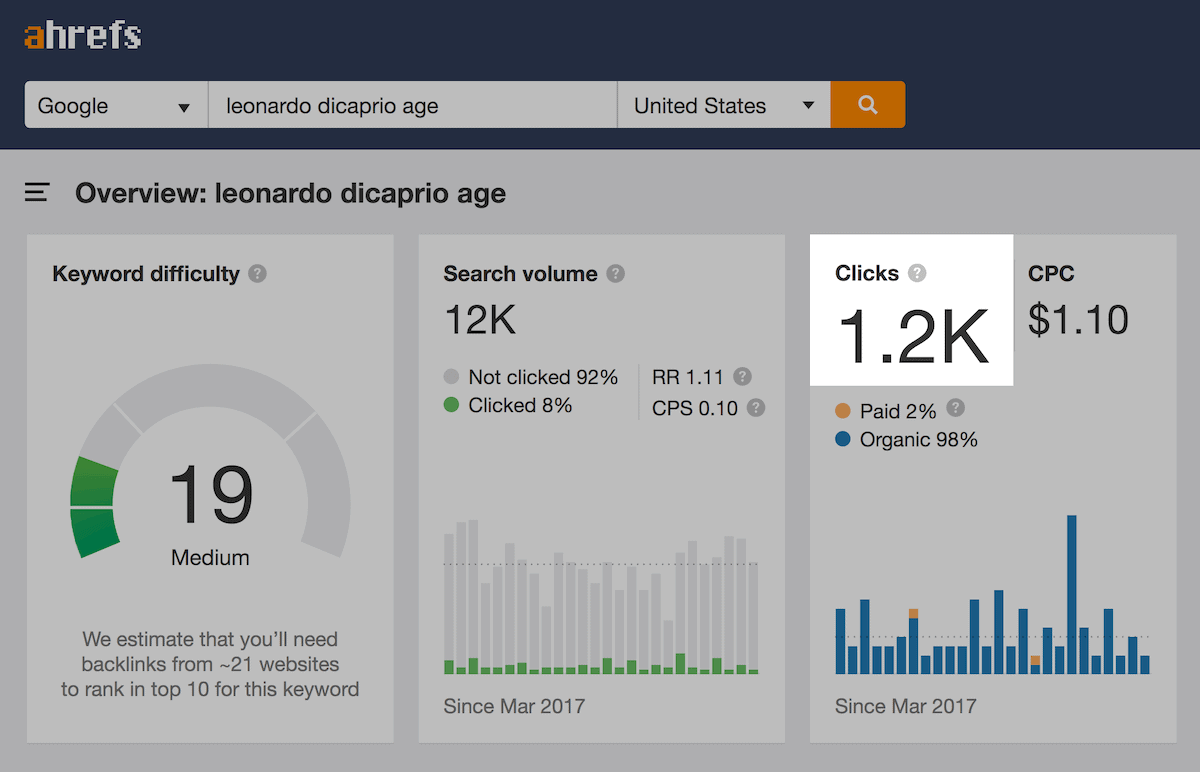1200x772 pixels.
Task: Click the 'Clicked 8%' label
Action: coord(521,405)
